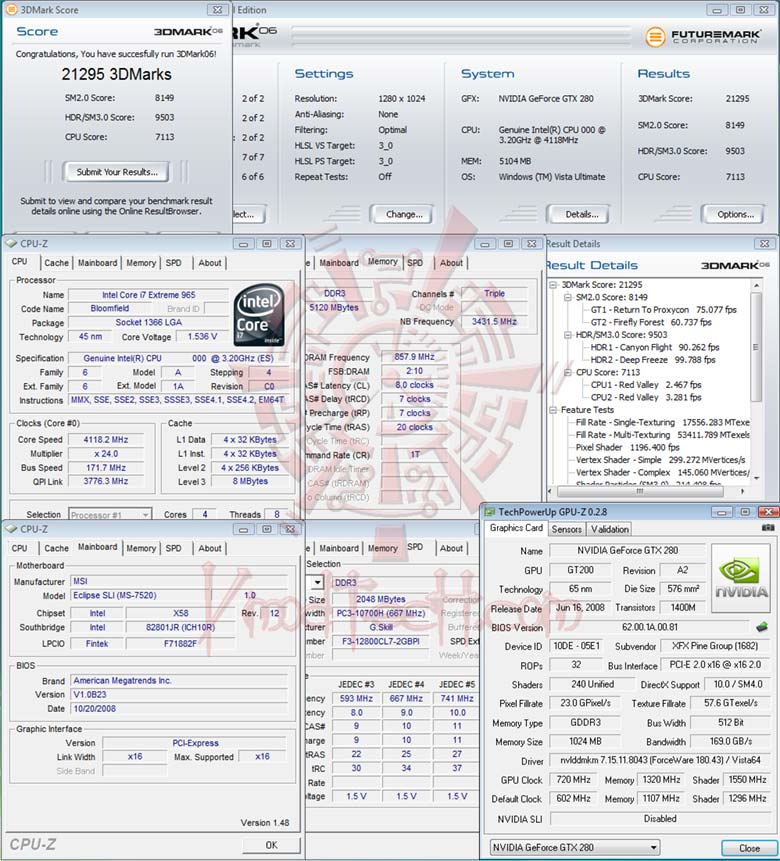Open the SPD memory slot selection dropdown
The height and width of the screenshot is (861, 780).
point(317,582)
